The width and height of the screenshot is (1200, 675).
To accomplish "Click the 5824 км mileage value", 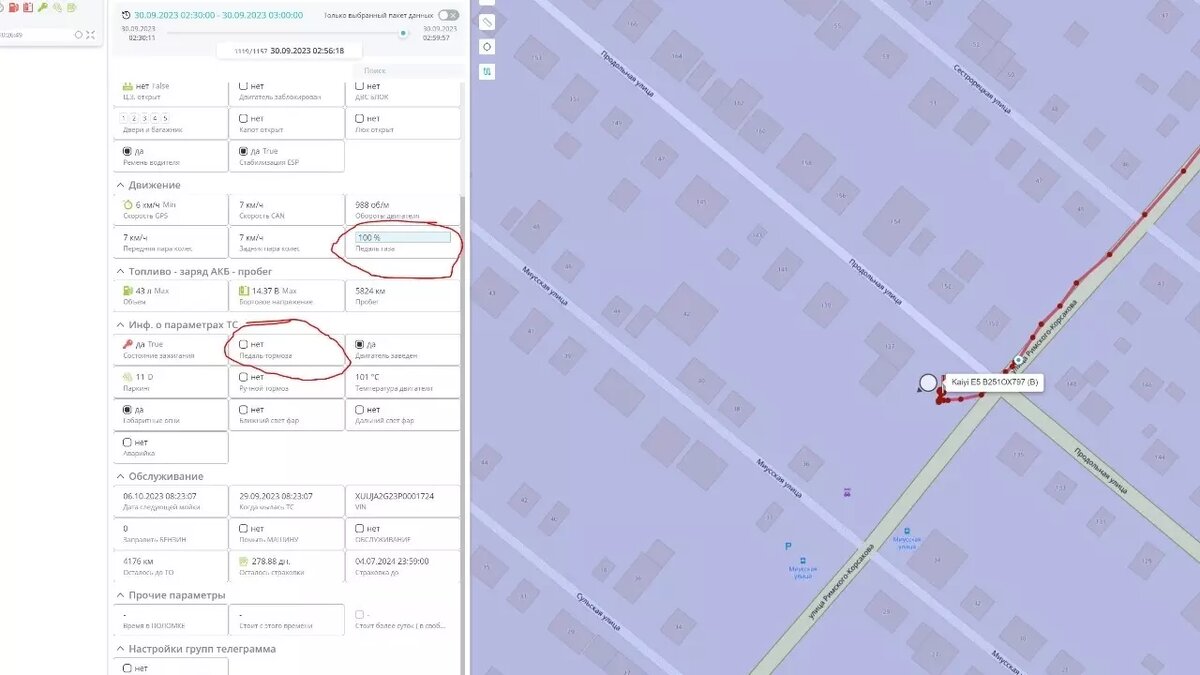I will [370, 291].
